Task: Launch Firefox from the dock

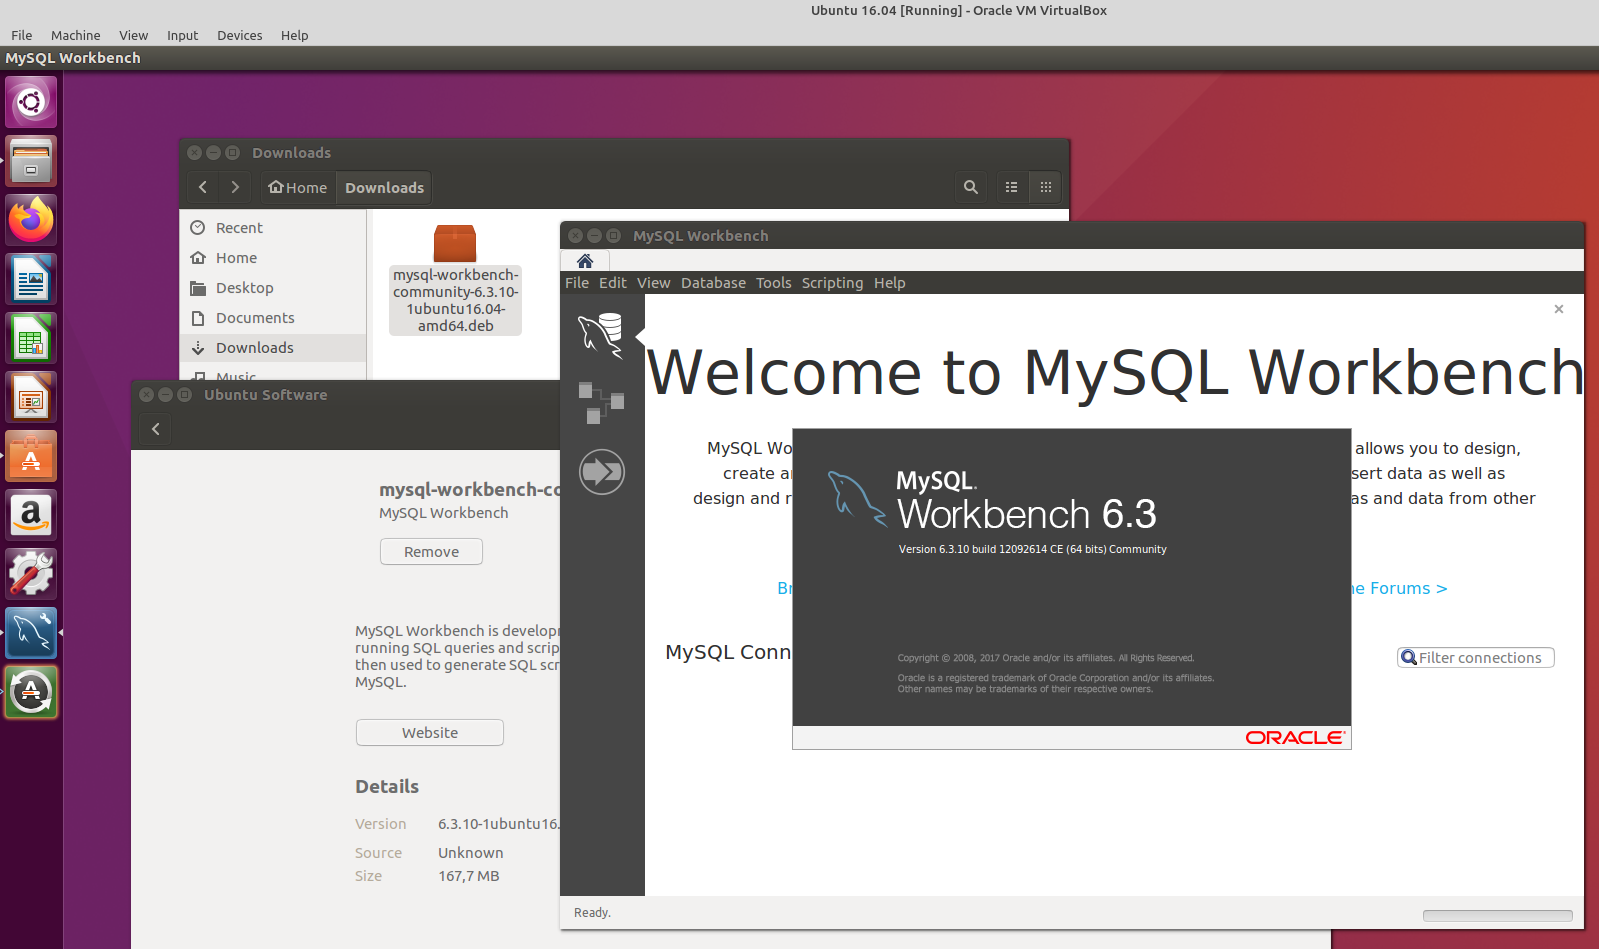Action: (31, 220)
